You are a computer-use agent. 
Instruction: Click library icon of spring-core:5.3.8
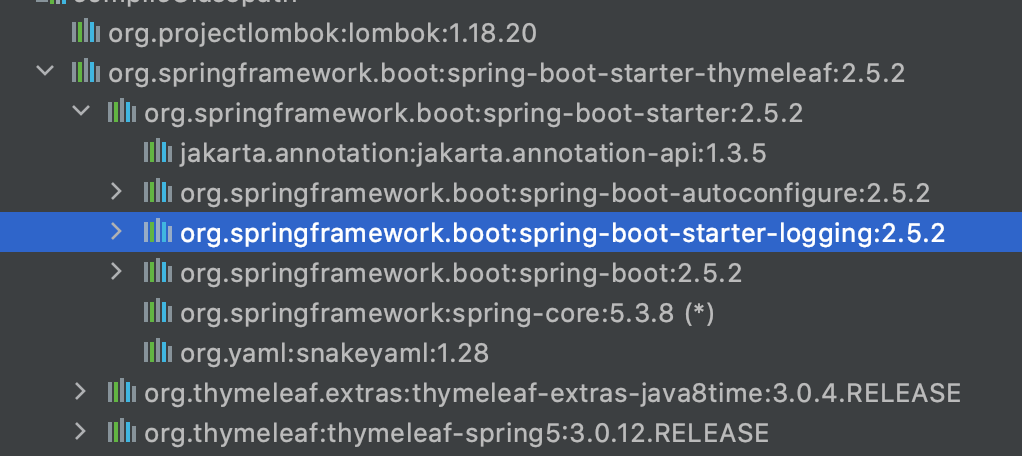pos(158,313)
